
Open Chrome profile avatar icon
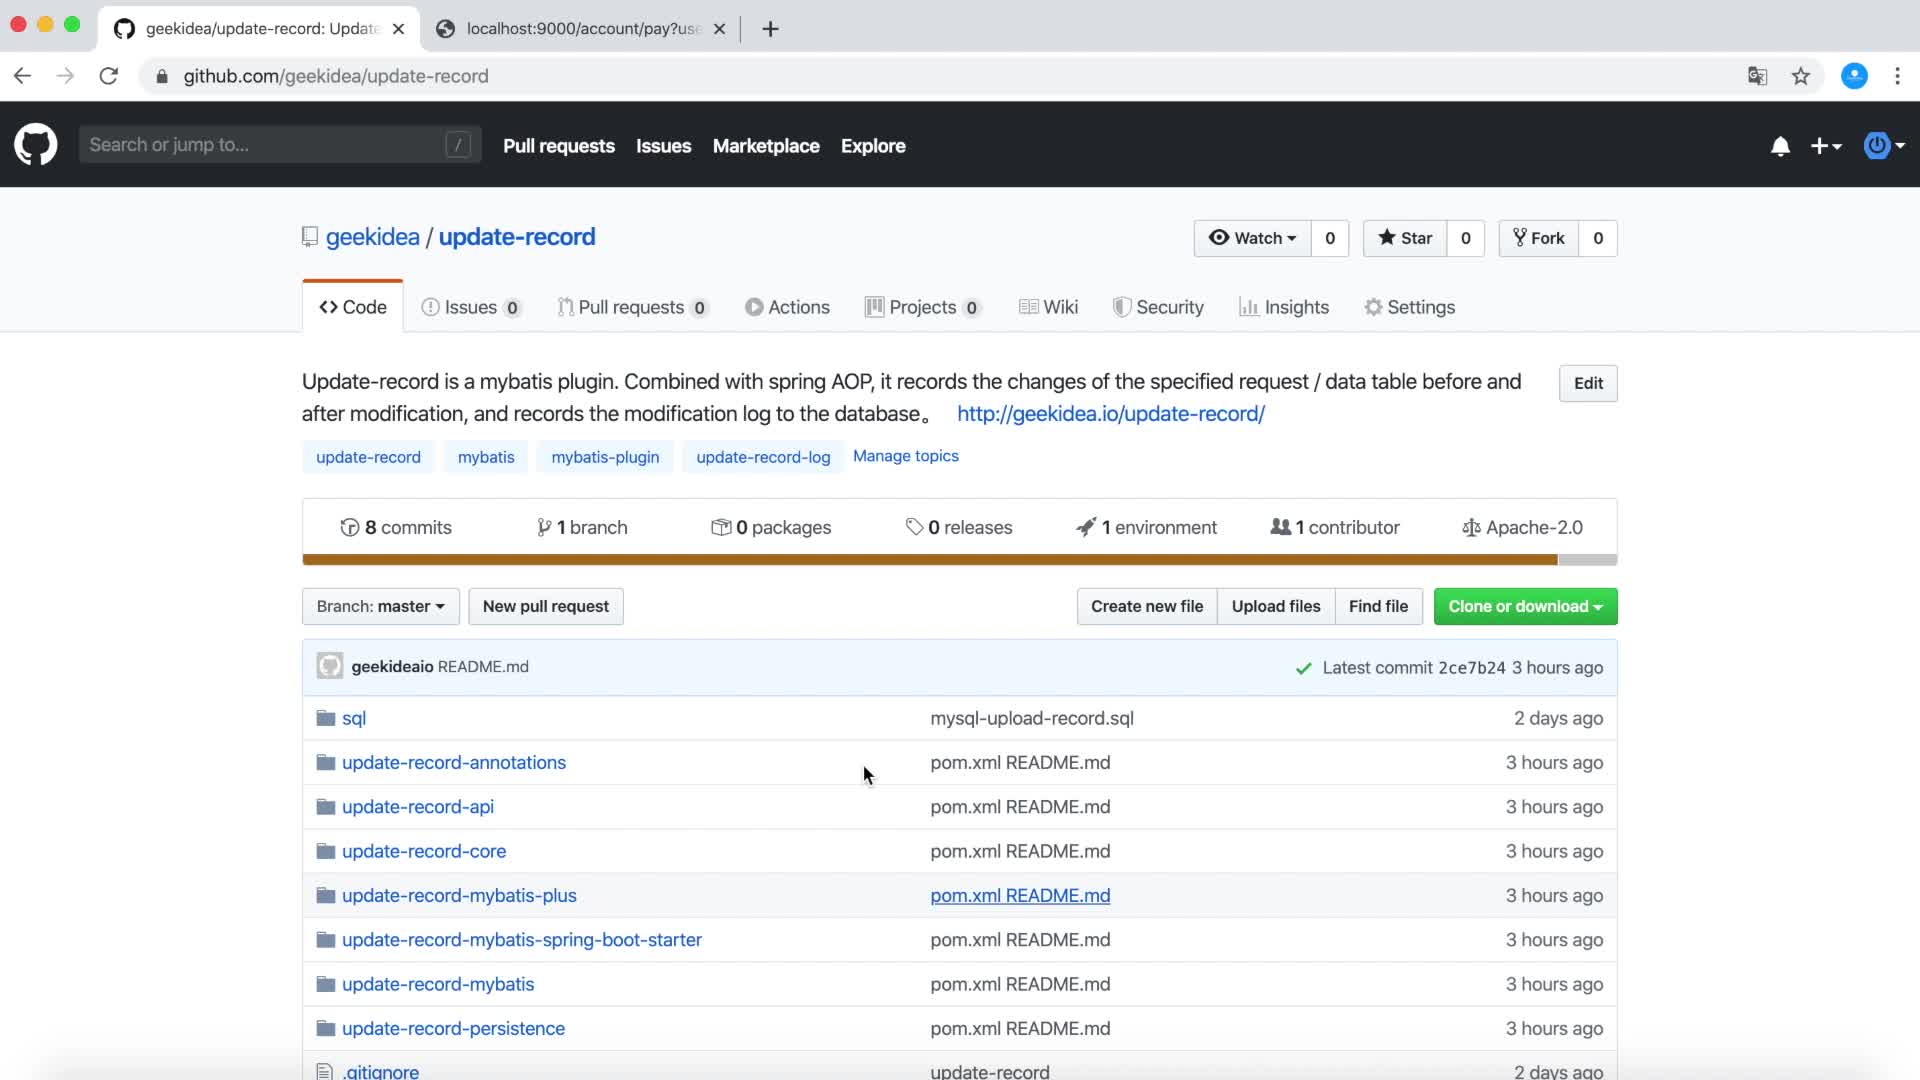point(1854,76)
